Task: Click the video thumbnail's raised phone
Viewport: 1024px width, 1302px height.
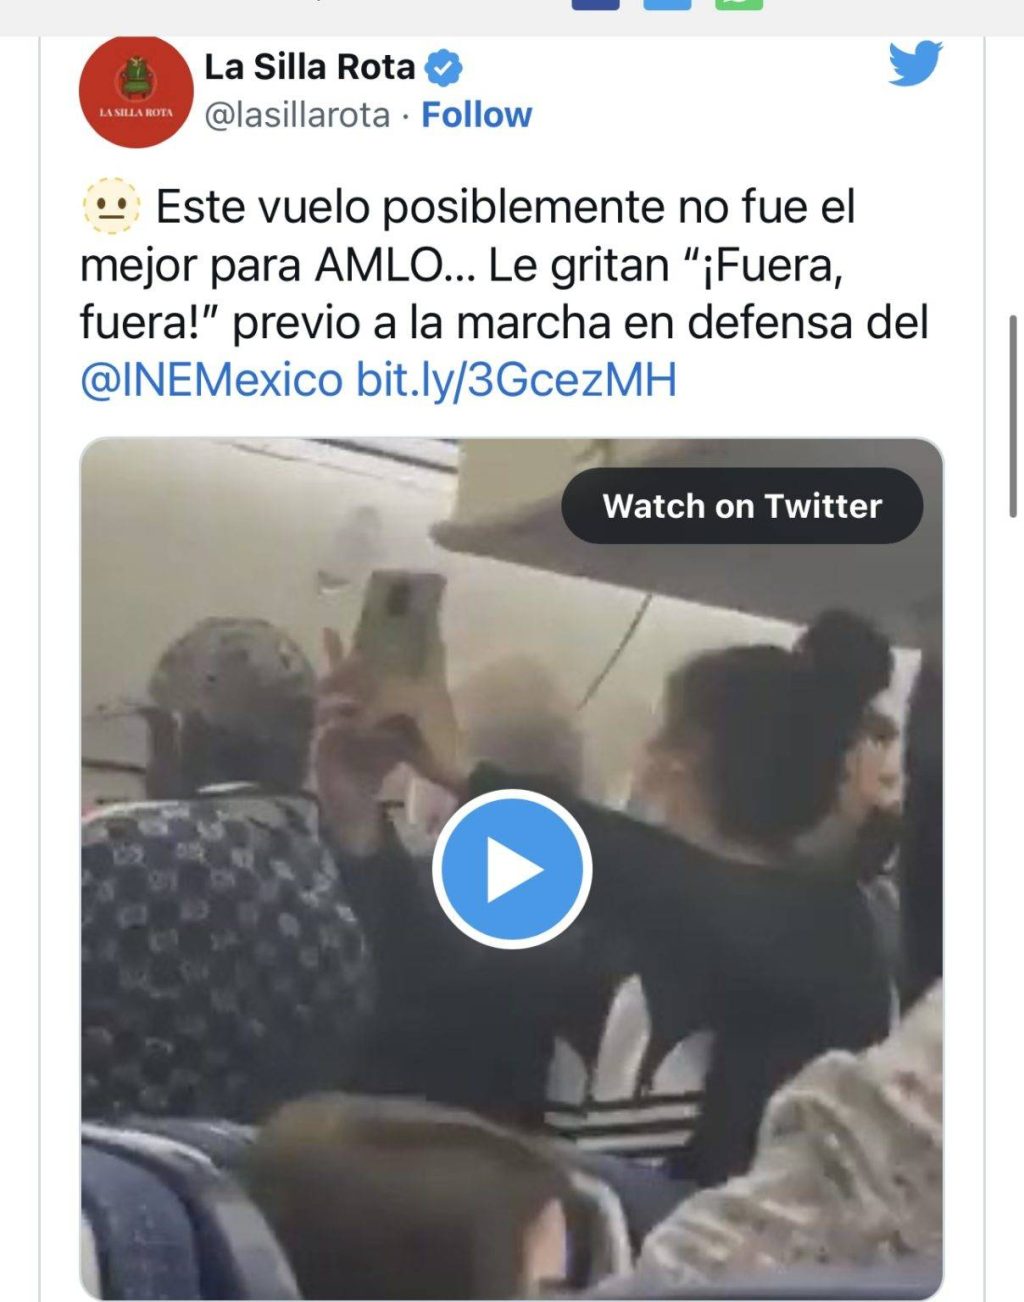Action: coord(397,628)
